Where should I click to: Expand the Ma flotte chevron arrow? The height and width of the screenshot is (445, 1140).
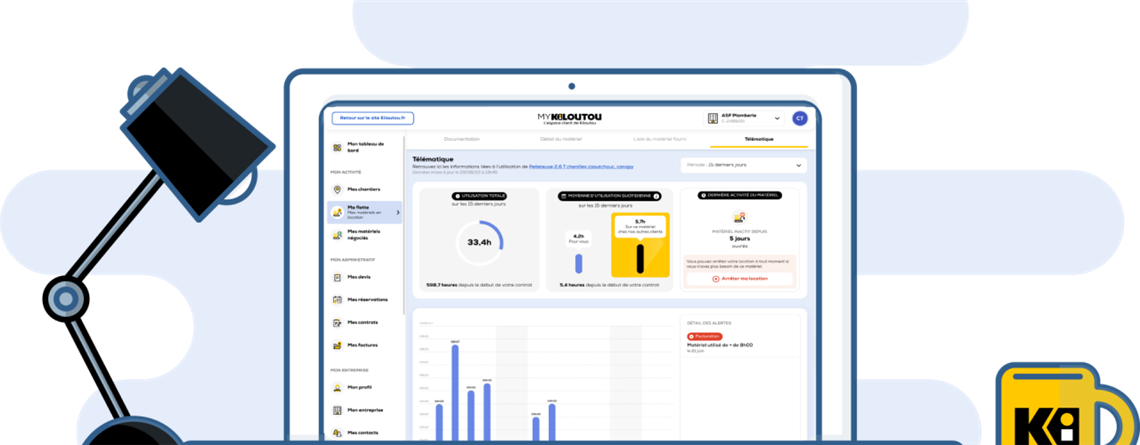397,212
